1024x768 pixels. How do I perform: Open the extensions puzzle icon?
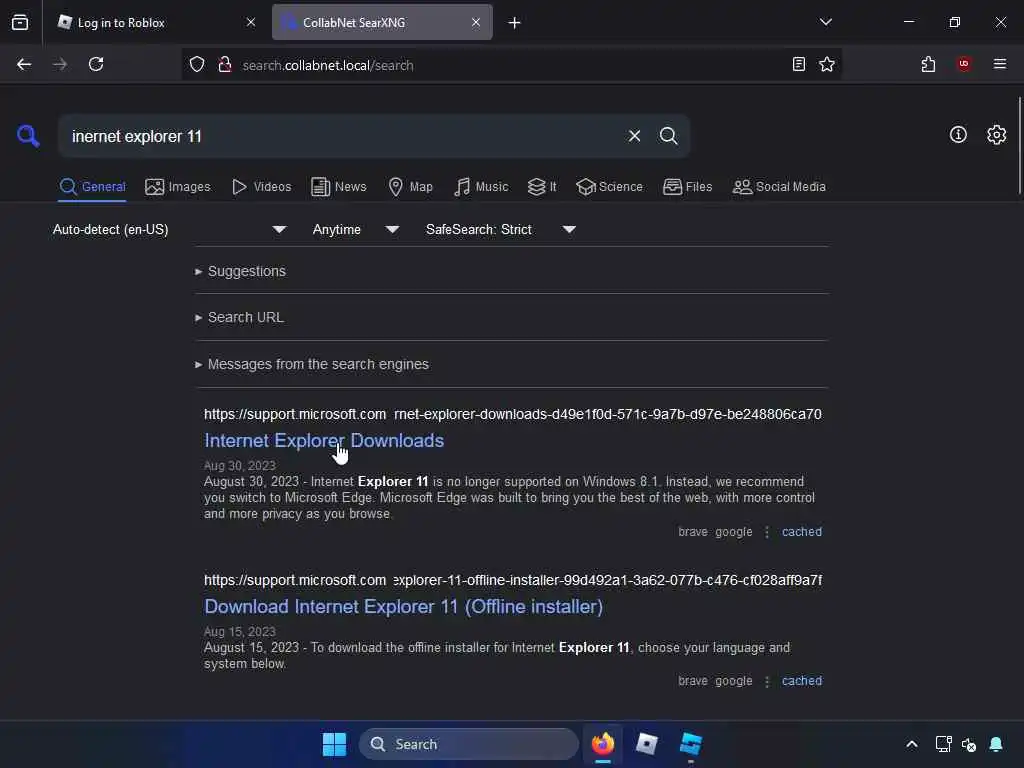coord(928,64)
